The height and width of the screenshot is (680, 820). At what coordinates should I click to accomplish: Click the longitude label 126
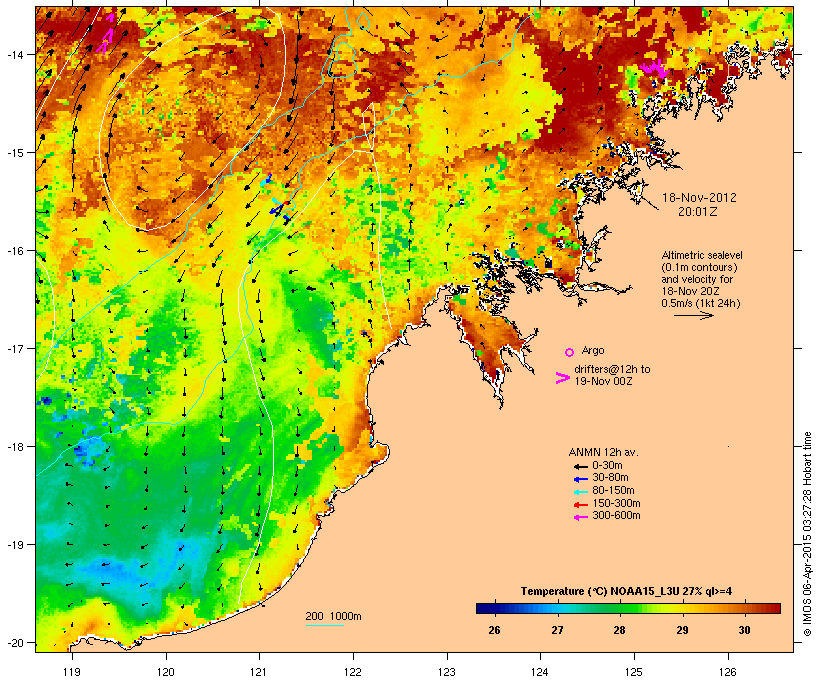point(727,672)
